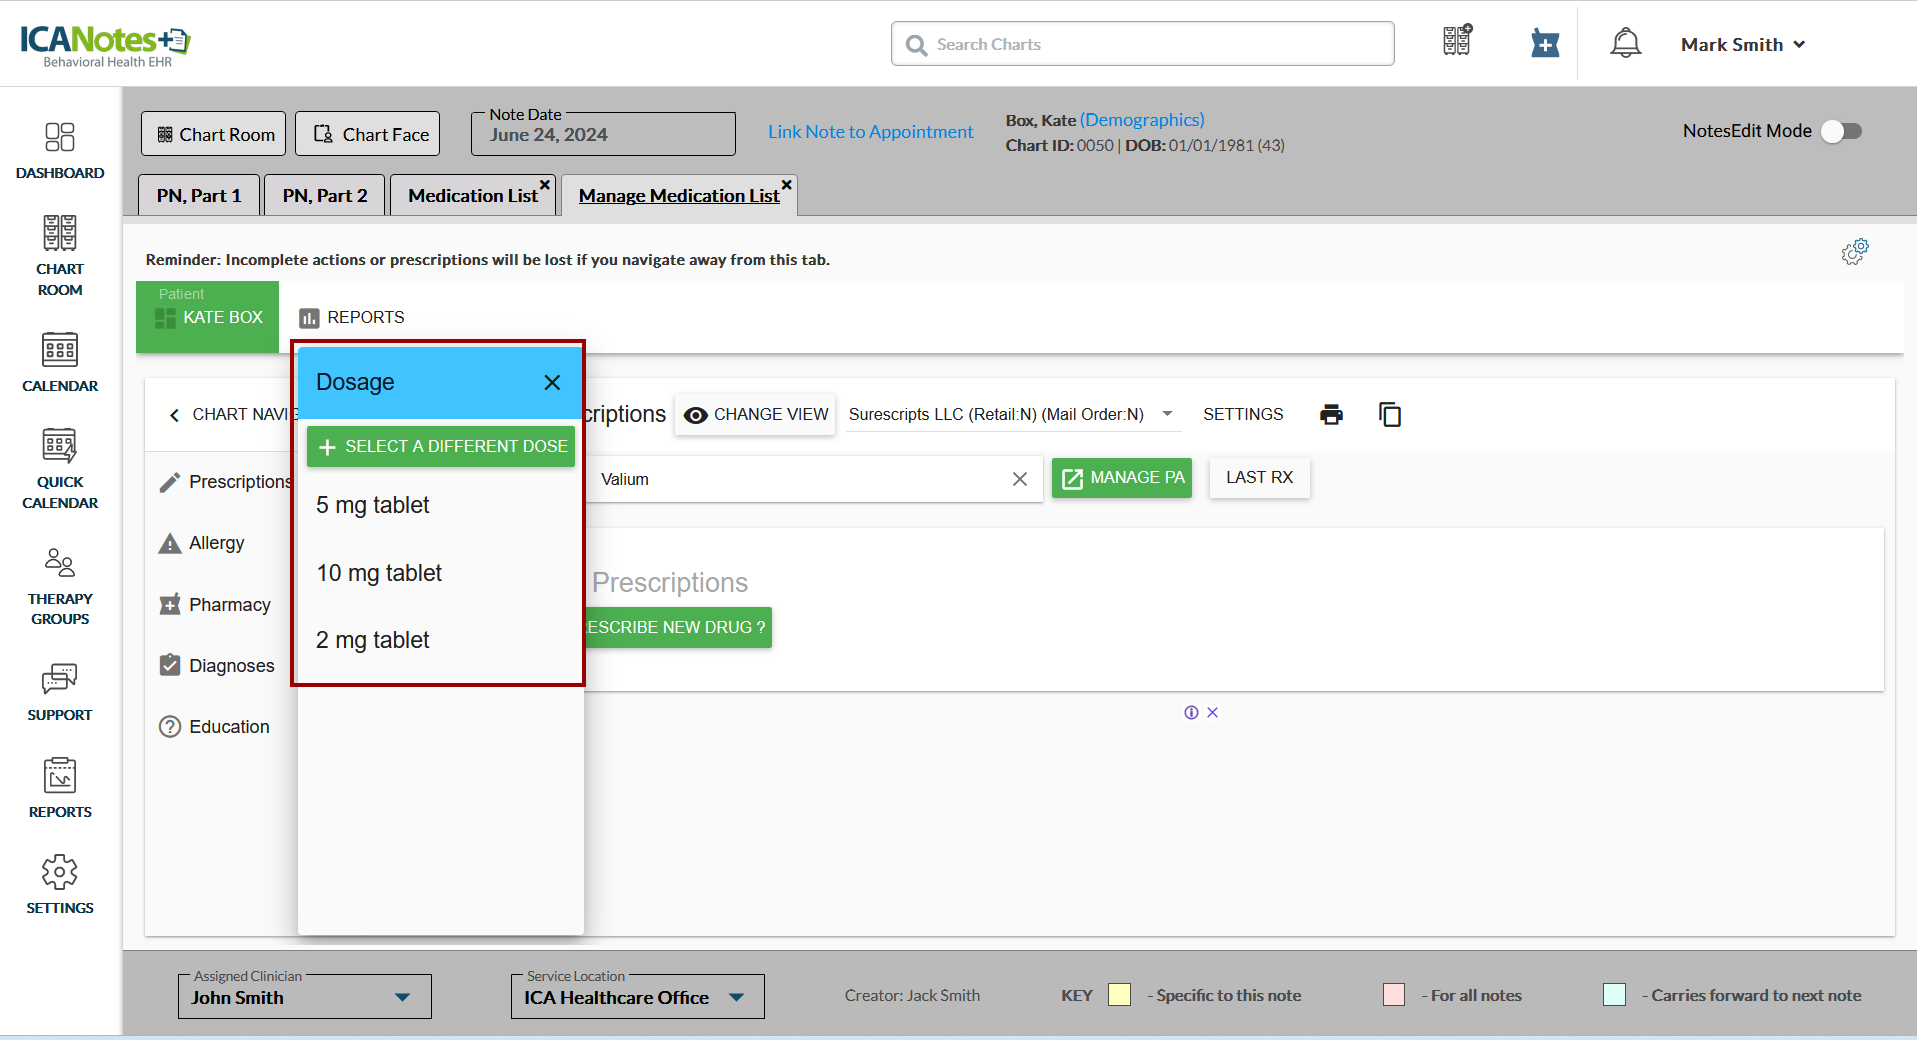Select the 10 mg tablet dosage
This screenshot has height=1040, width=1917.
tap(379, 573)
